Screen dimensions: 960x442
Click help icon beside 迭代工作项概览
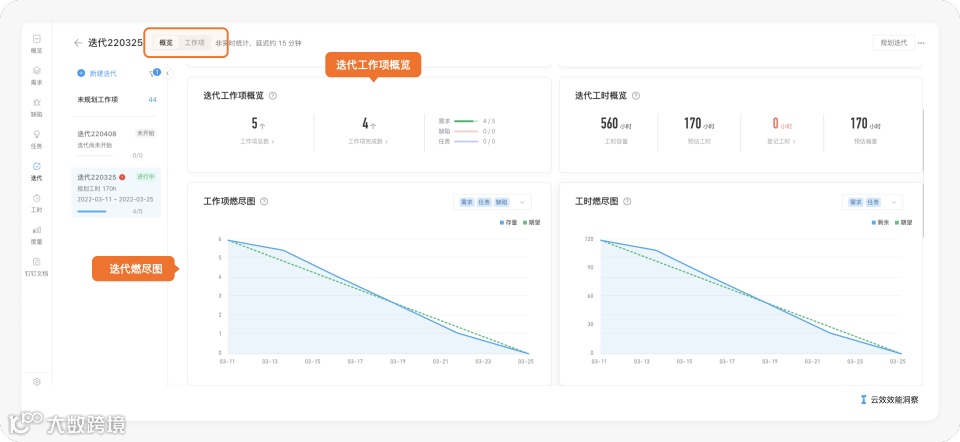click(x=273, y=96)
